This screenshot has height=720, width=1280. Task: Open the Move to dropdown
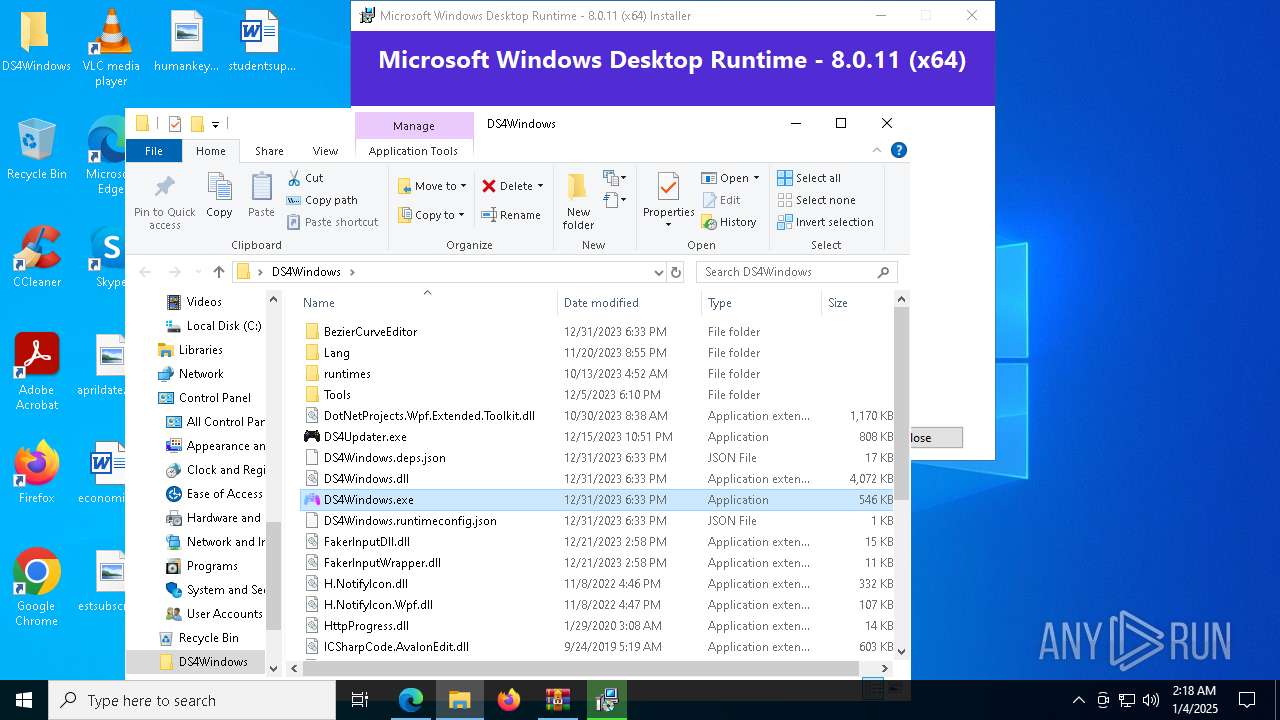[x=432, y=186]
